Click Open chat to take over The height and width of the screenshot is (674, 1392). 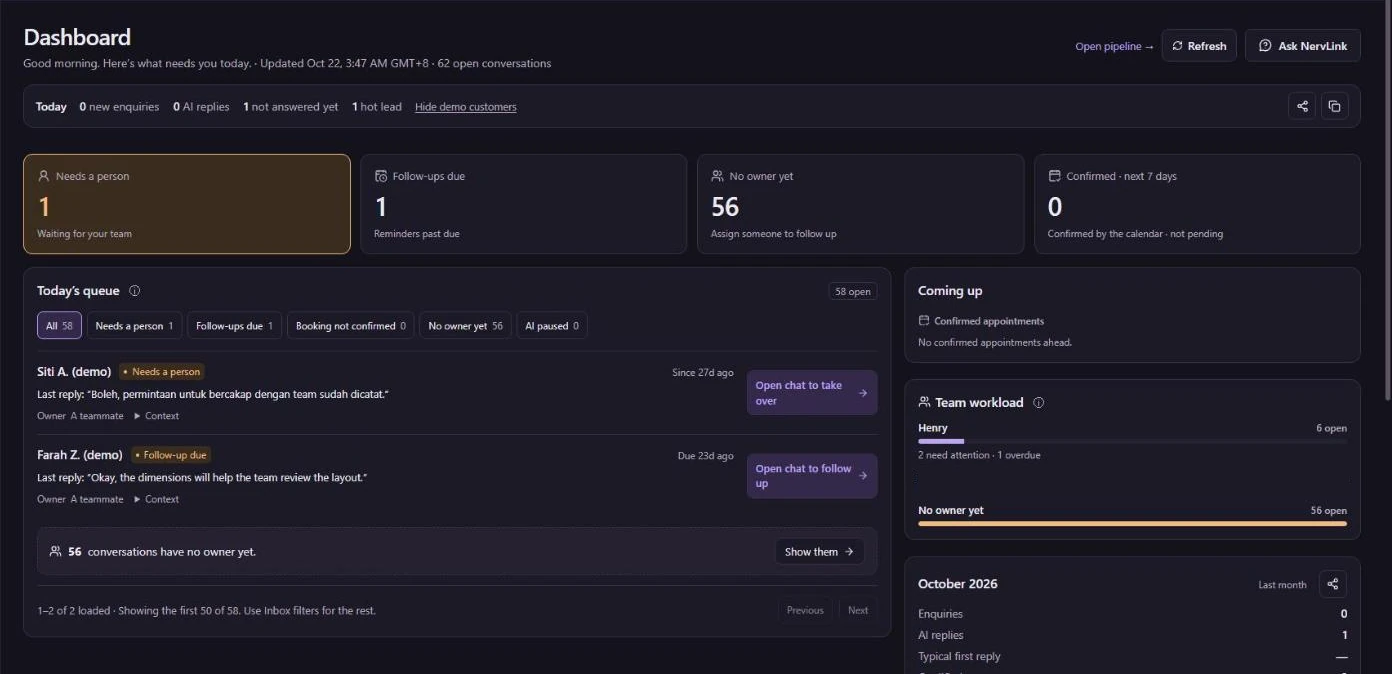(x=812, y=393)
